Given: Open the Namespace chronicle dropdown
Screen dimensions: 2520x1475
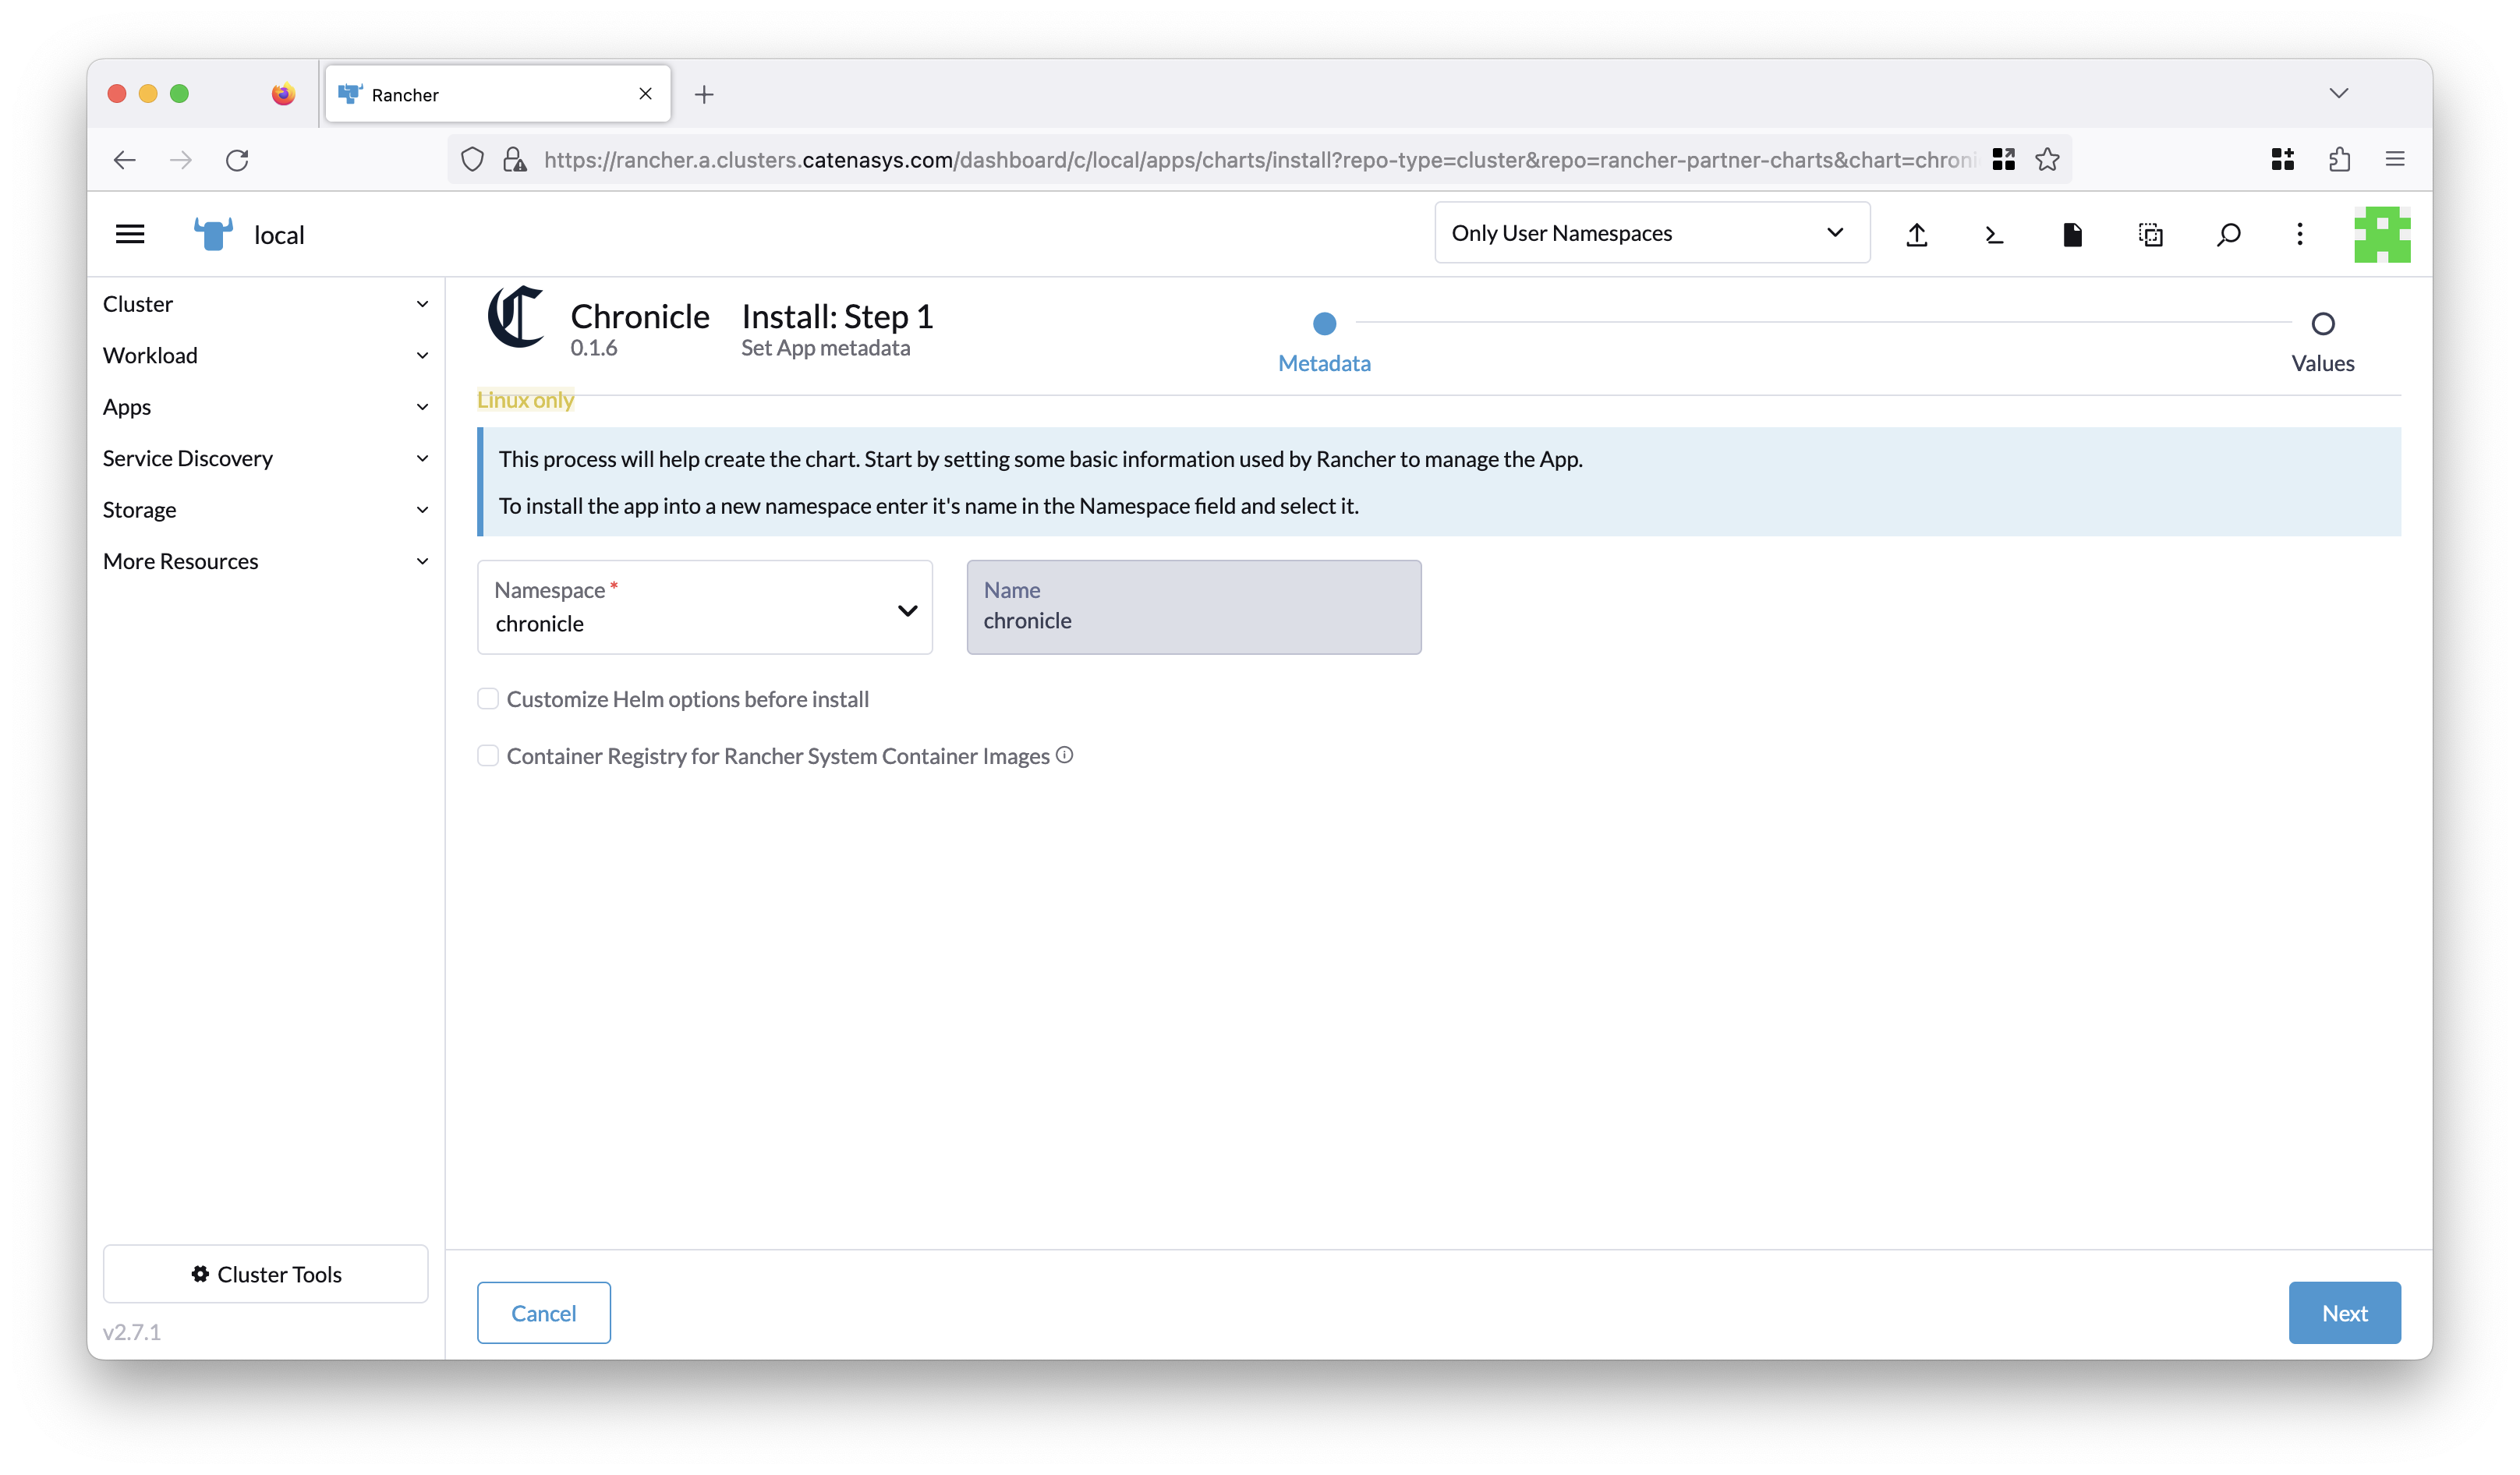Looking at the screenshot, I should pyautogui.click(x=705, y=607).
